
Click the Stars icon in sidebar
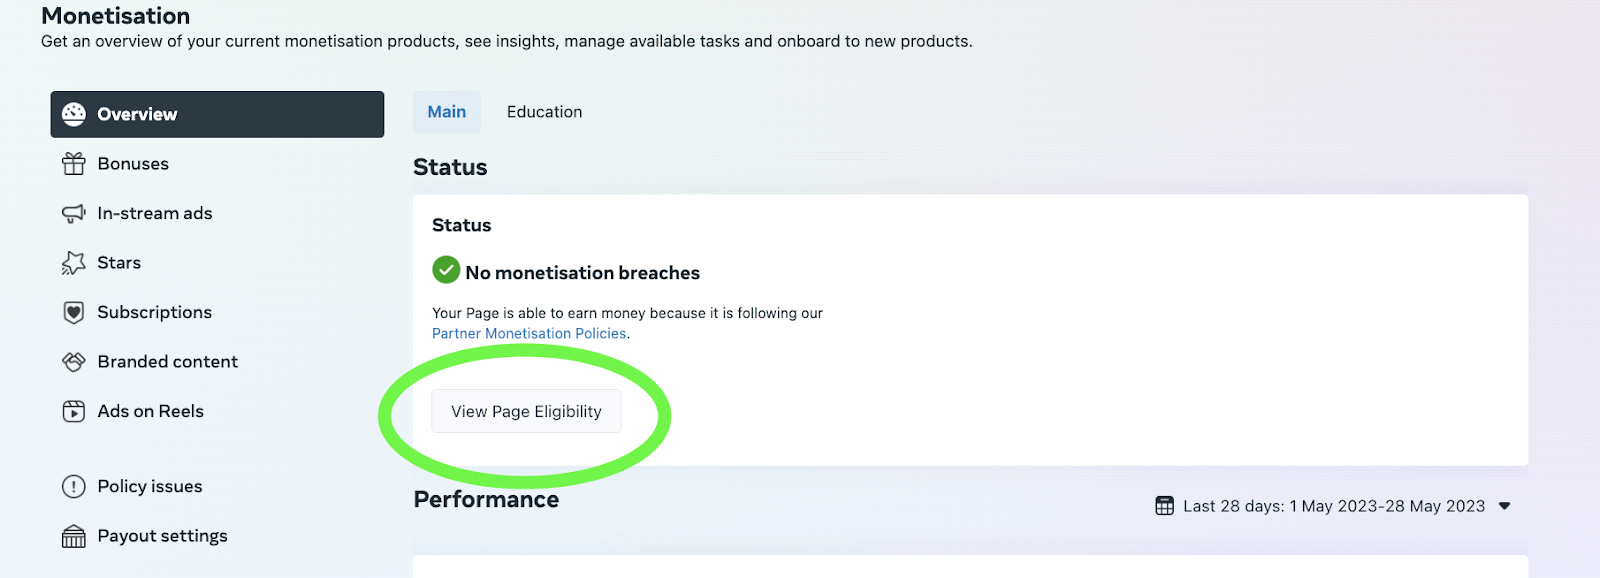pos(74,263)
